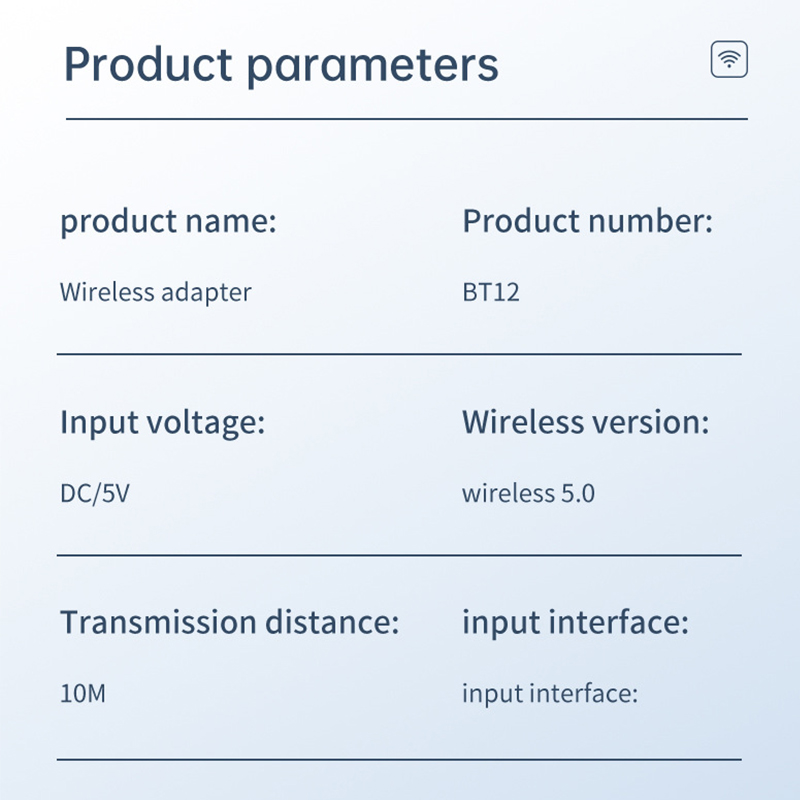Select the Input voltage label
Image resolution: width=800 pixels, height=800 pixels.
coord(163,423)
